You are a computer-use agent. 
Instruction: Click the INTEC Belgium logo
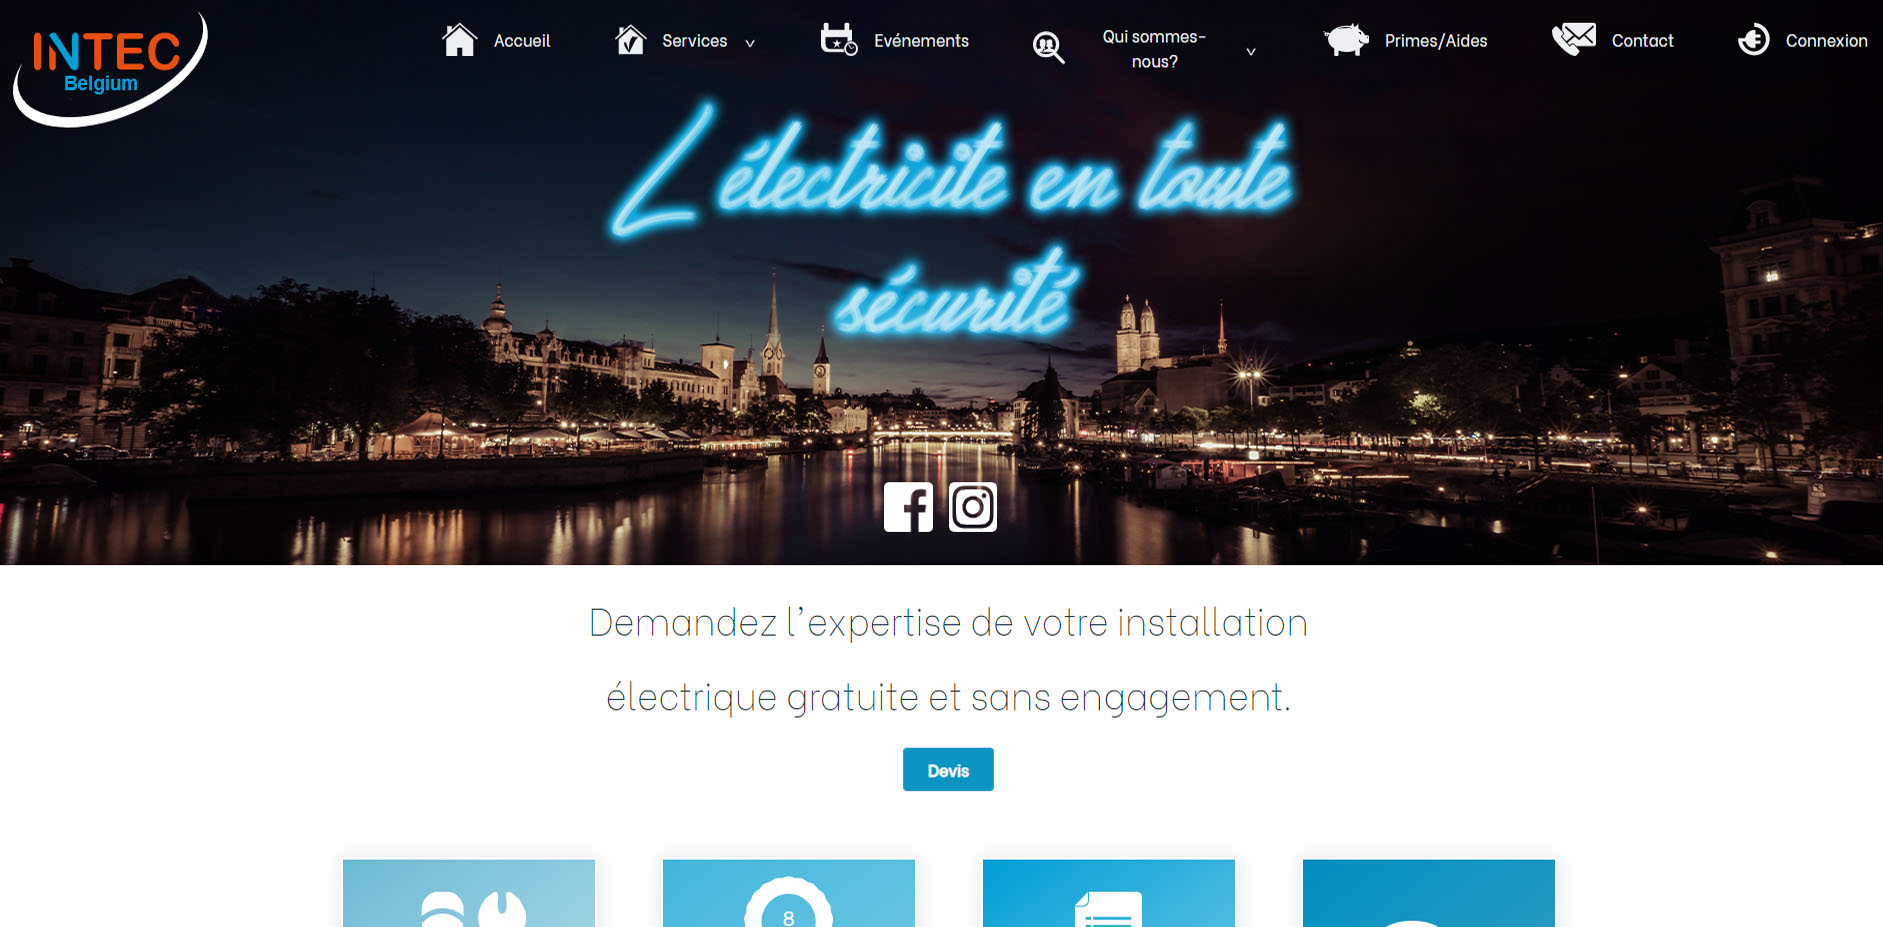pyautogui.click(x=110, y=69)
